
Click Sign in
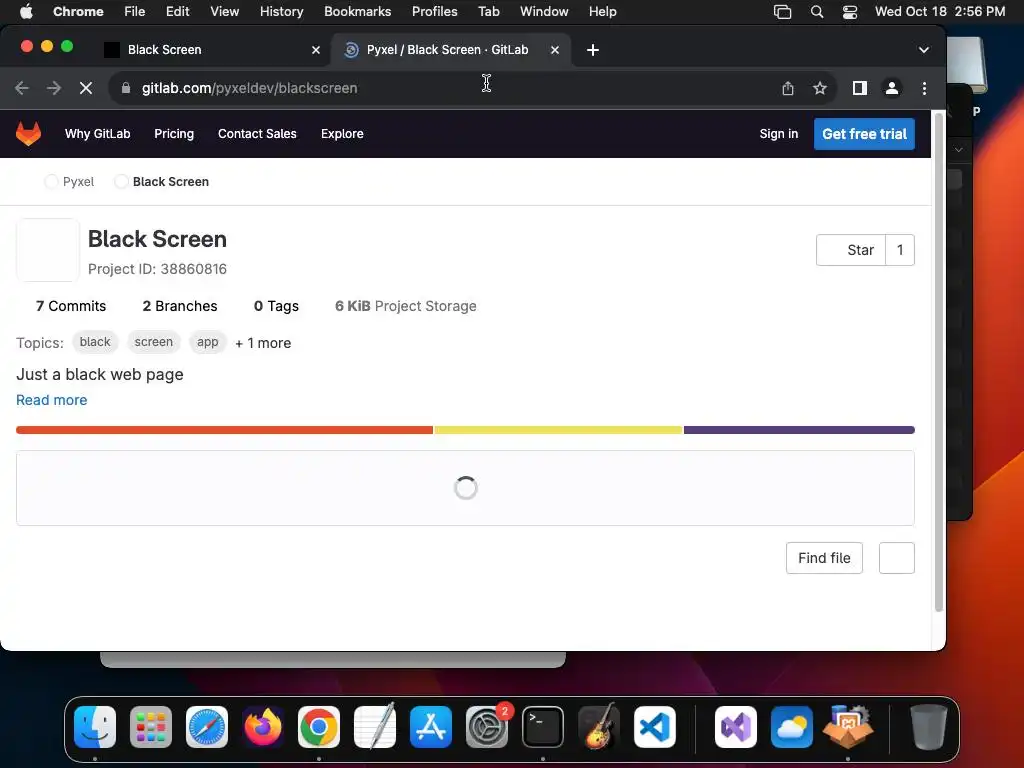(x=778, y=134)
